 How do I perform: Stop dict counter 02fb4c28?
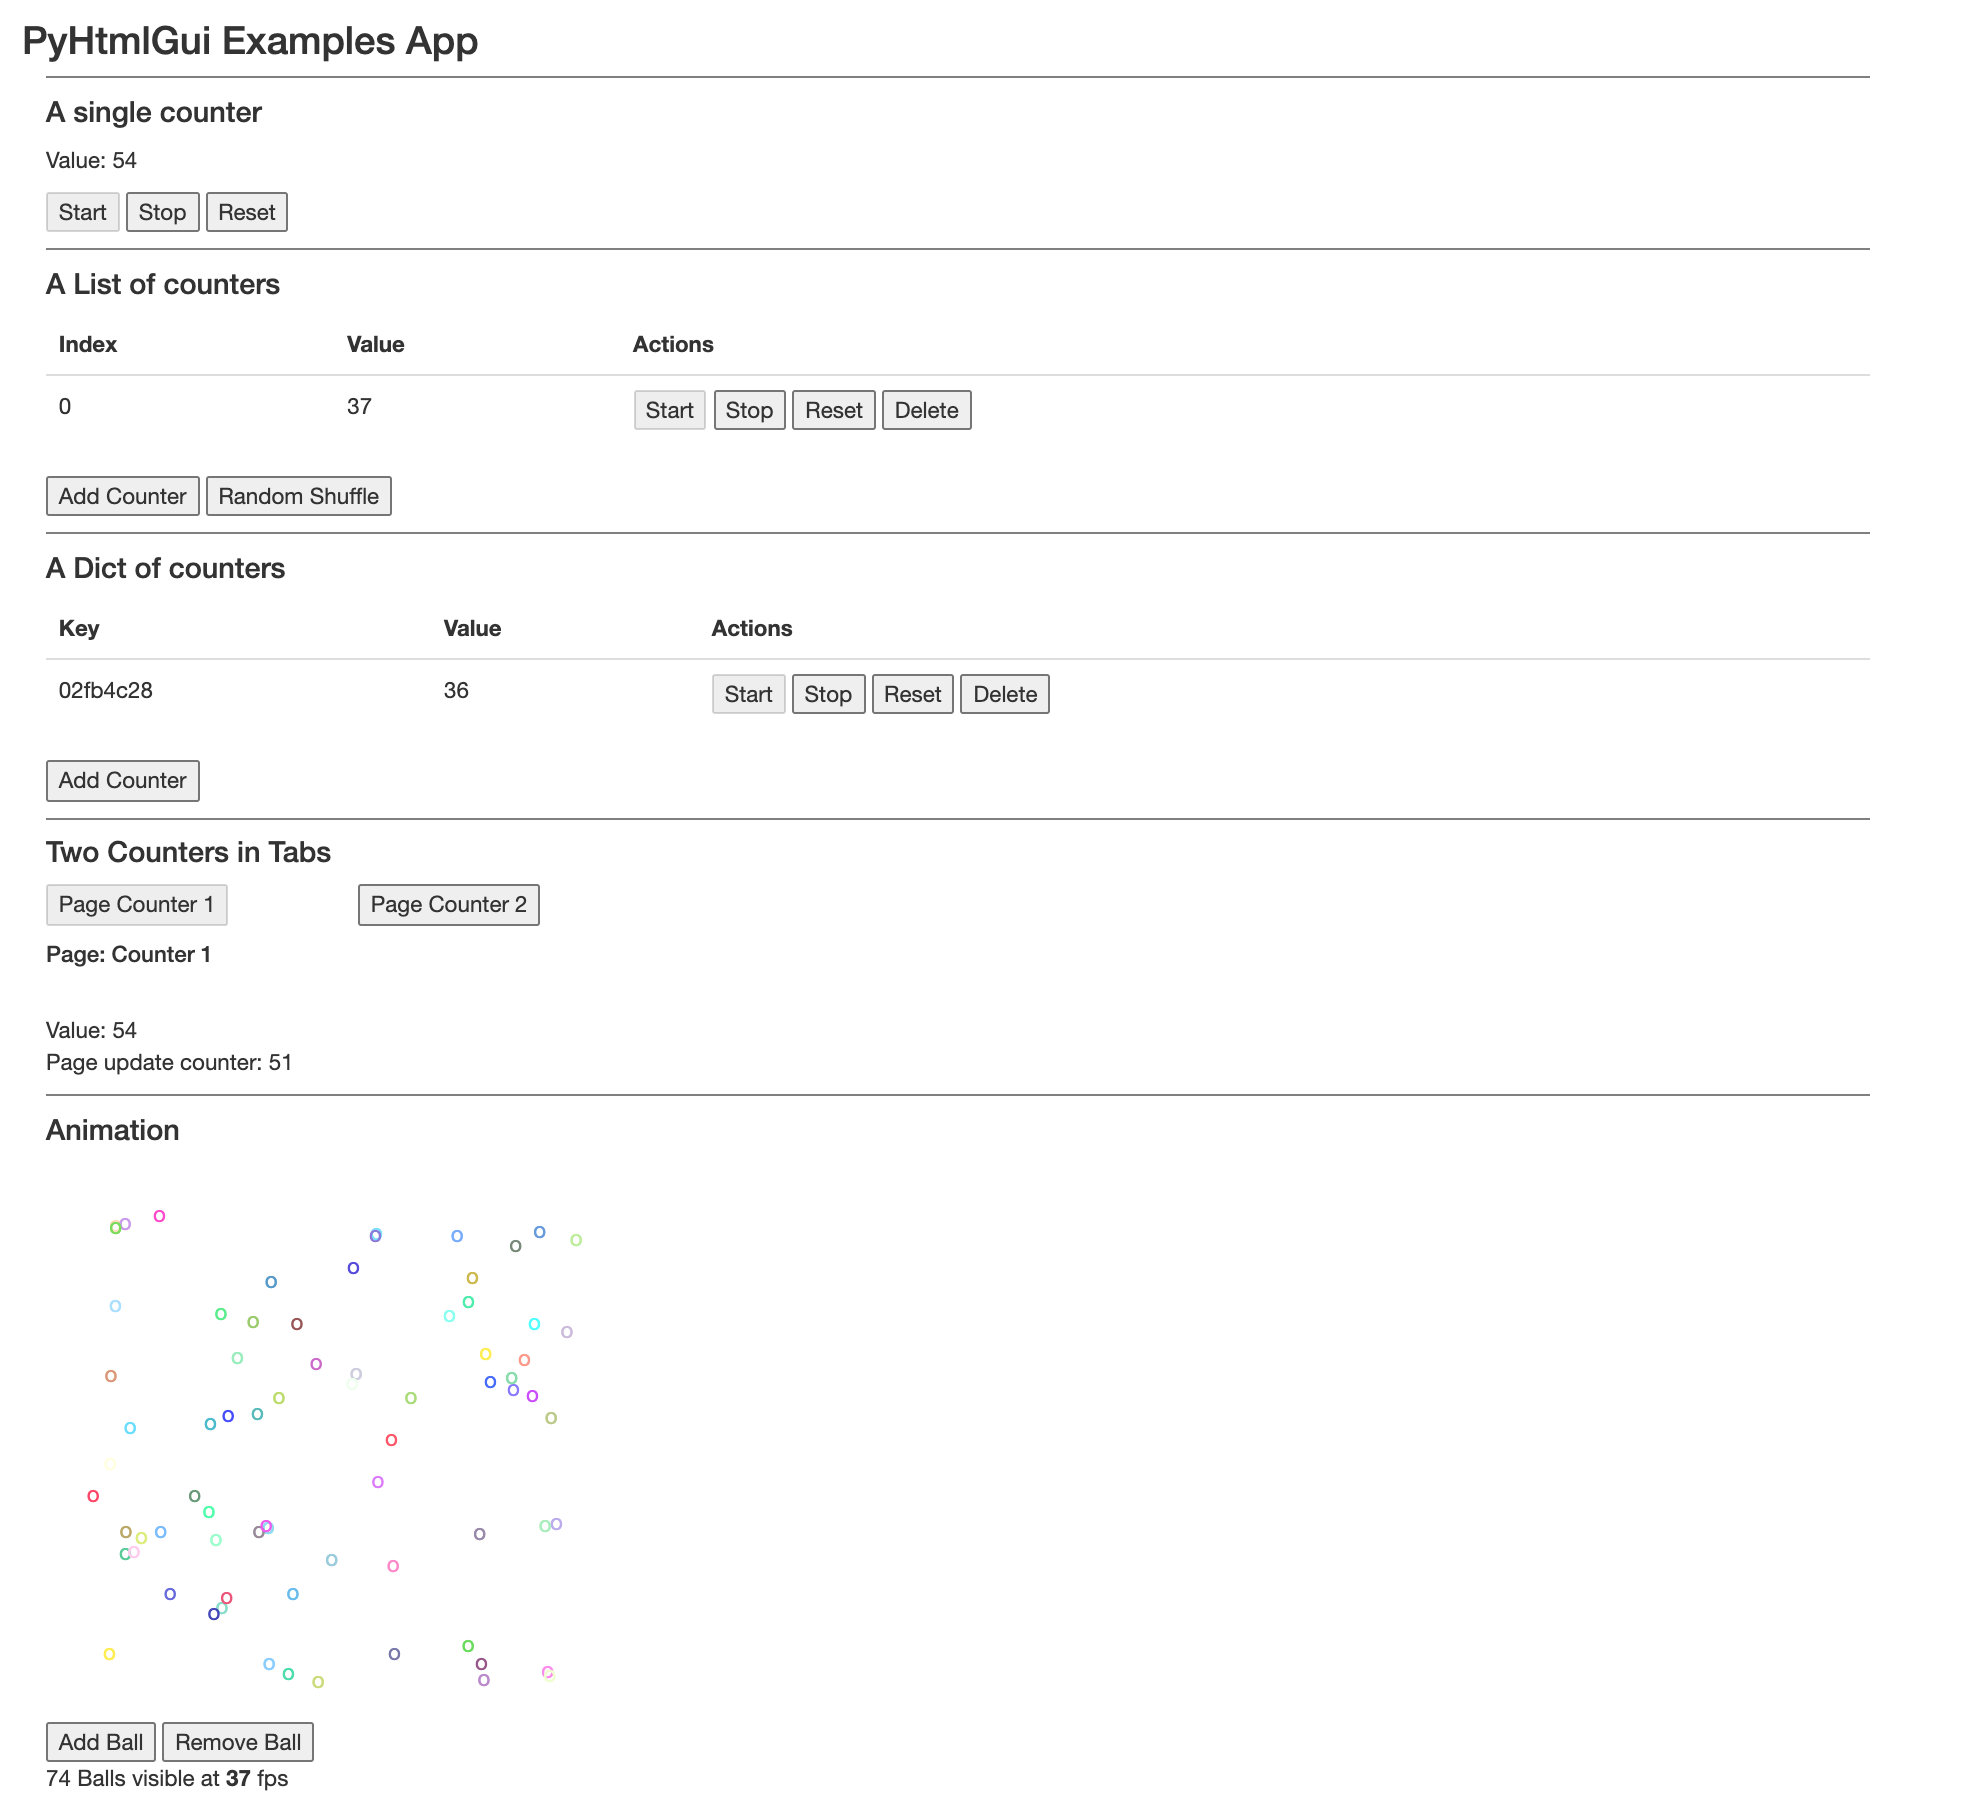point(828,694)
